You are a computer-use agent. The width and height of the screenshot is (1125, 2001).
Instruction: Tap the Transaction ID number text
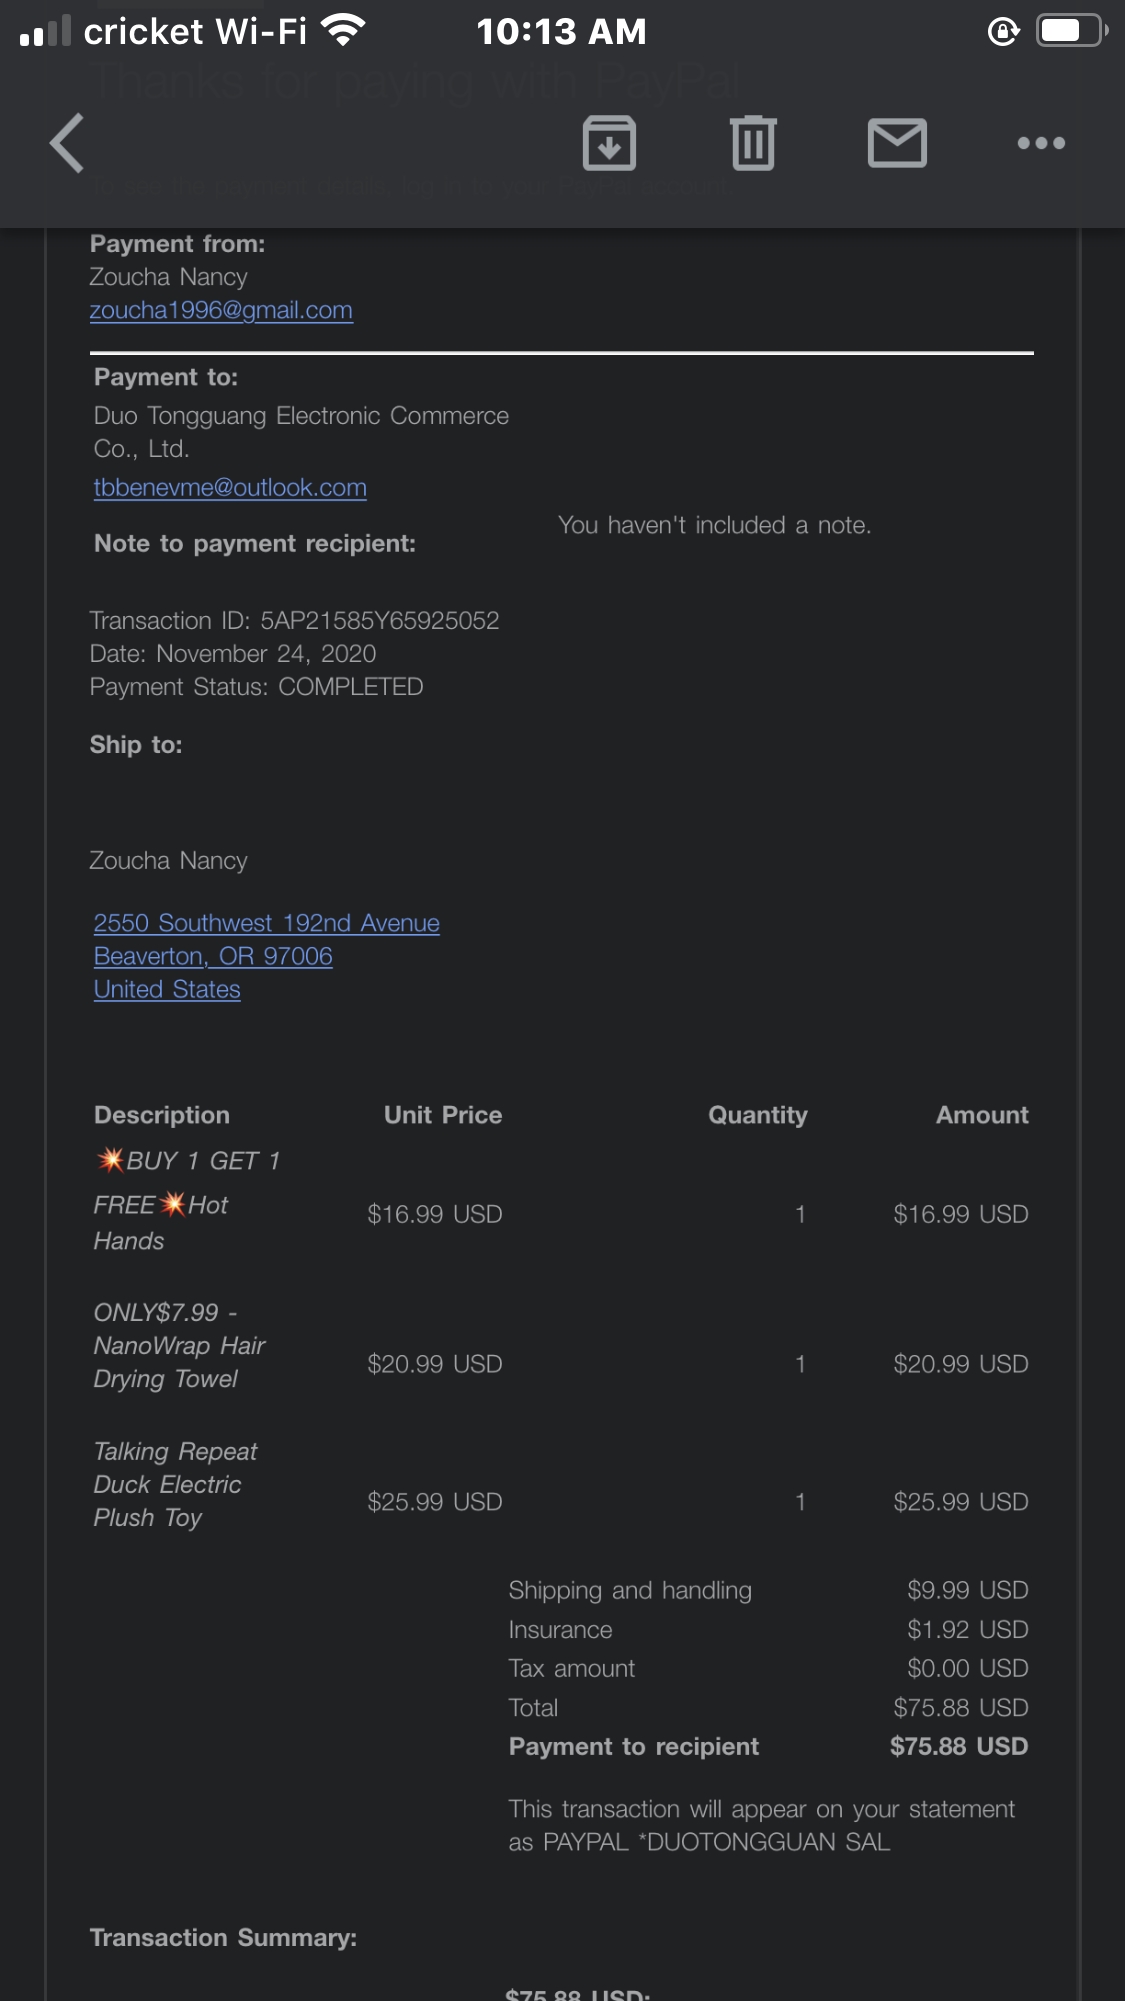point(379,621)
